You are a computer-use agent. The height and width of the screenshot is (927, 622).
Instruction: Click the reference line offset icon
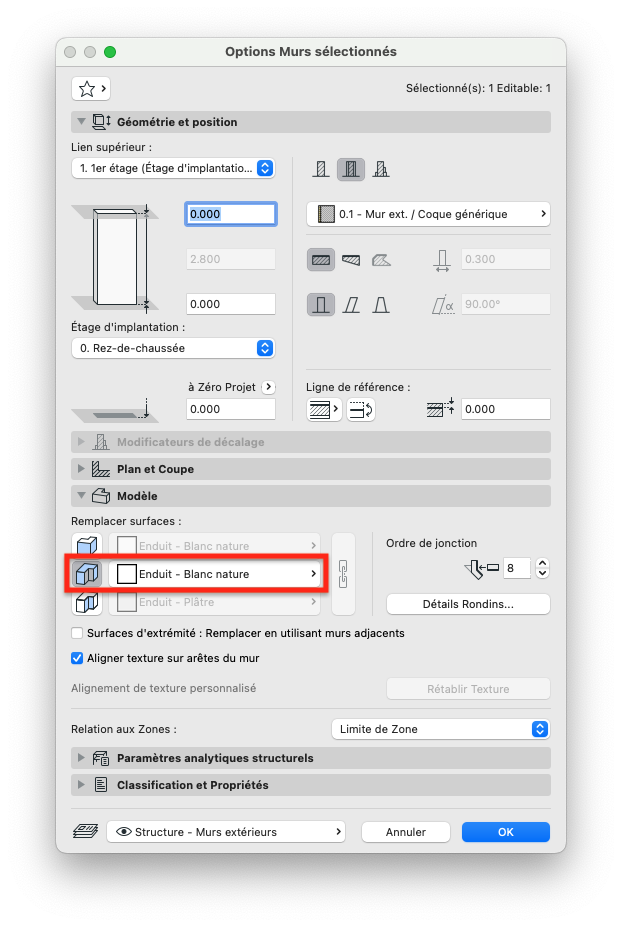click(x=440, y=409)
